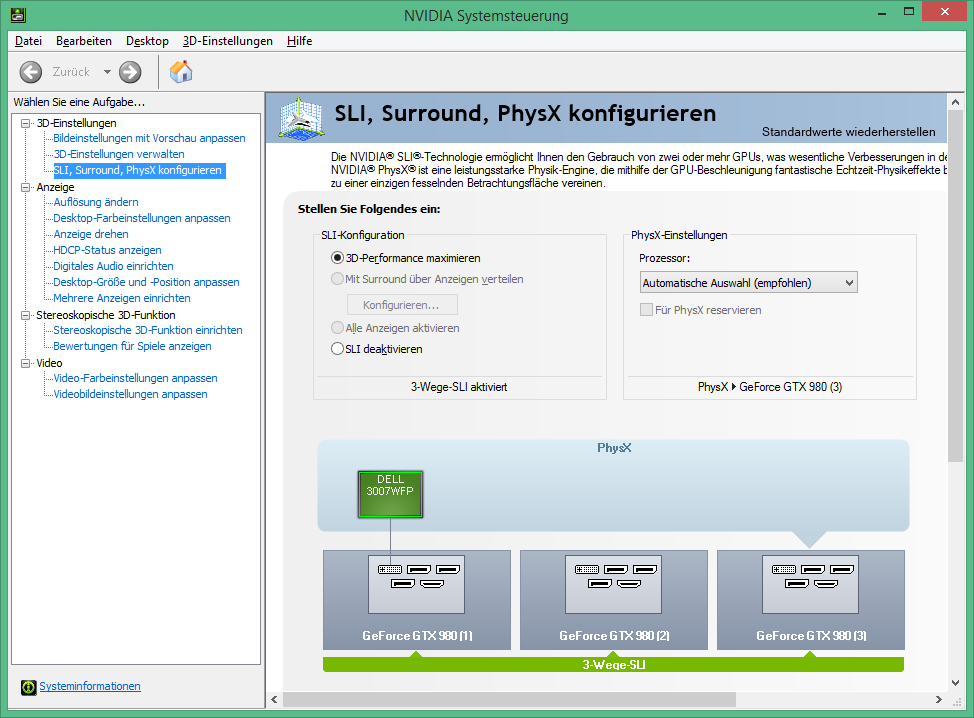
Task: Open Video-Farbeinstellungen anpassen
Action: [135, 378]
